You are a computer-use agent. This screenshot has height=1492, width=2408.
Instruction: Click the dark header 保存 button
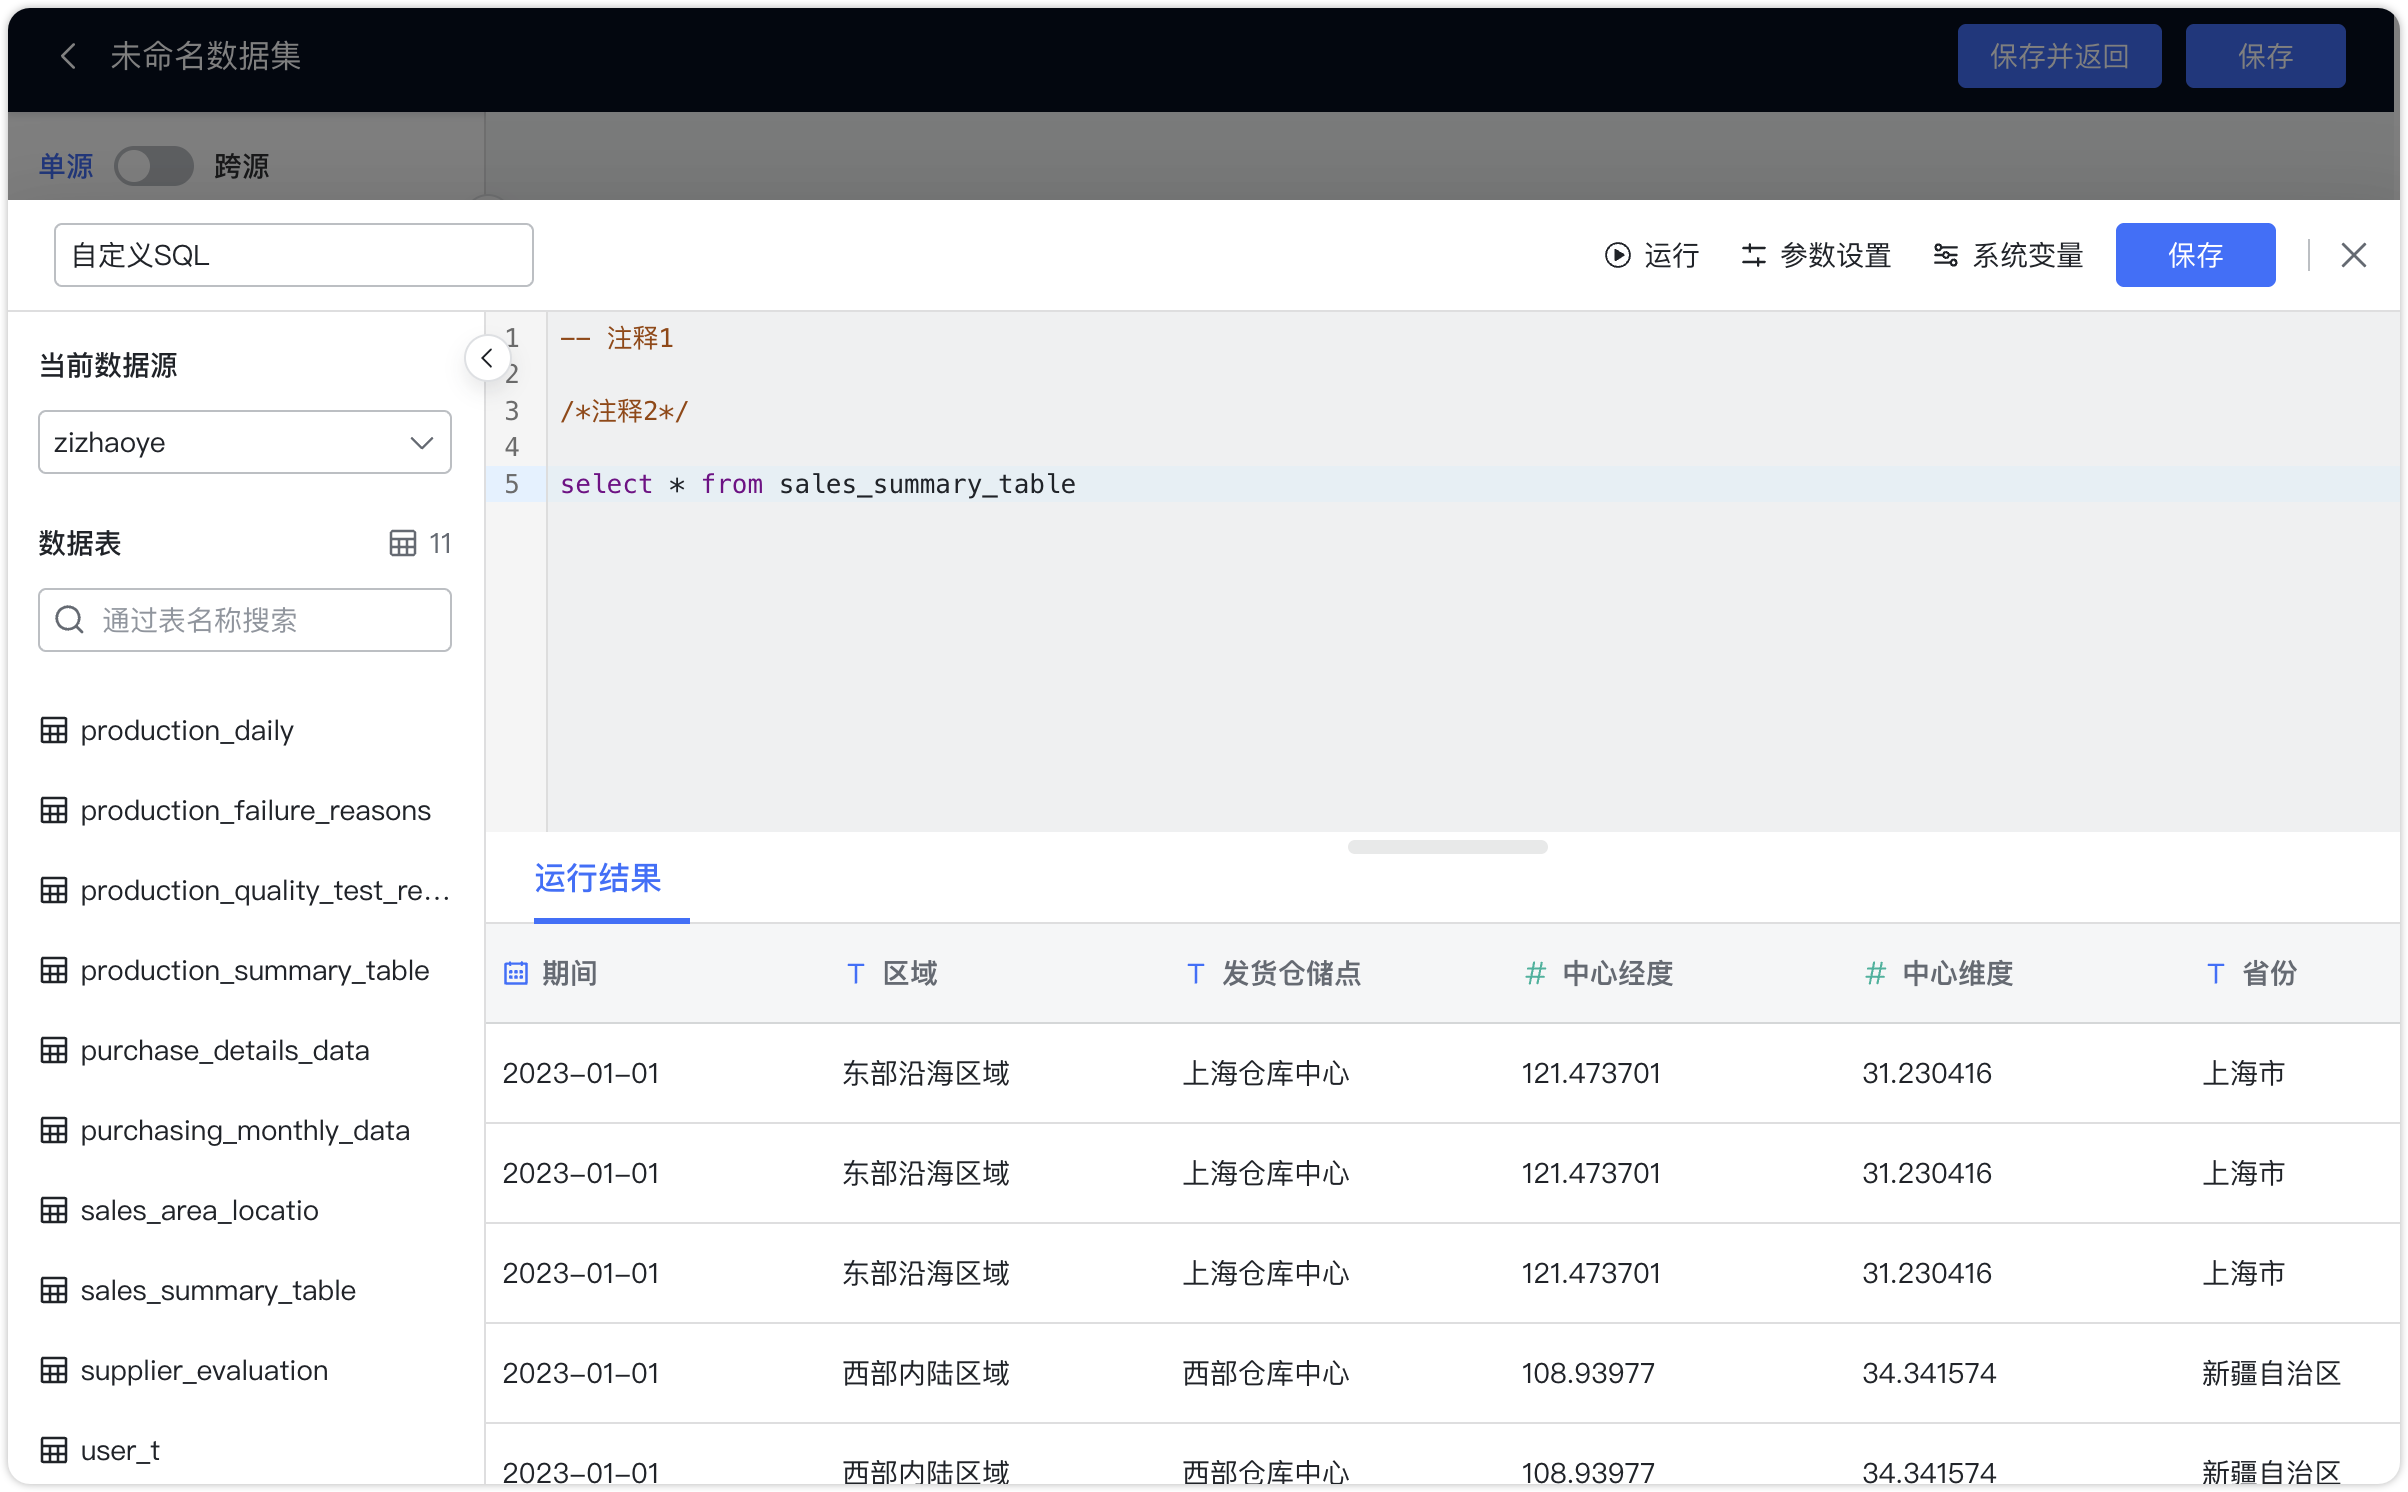[x=2265, y=56]
